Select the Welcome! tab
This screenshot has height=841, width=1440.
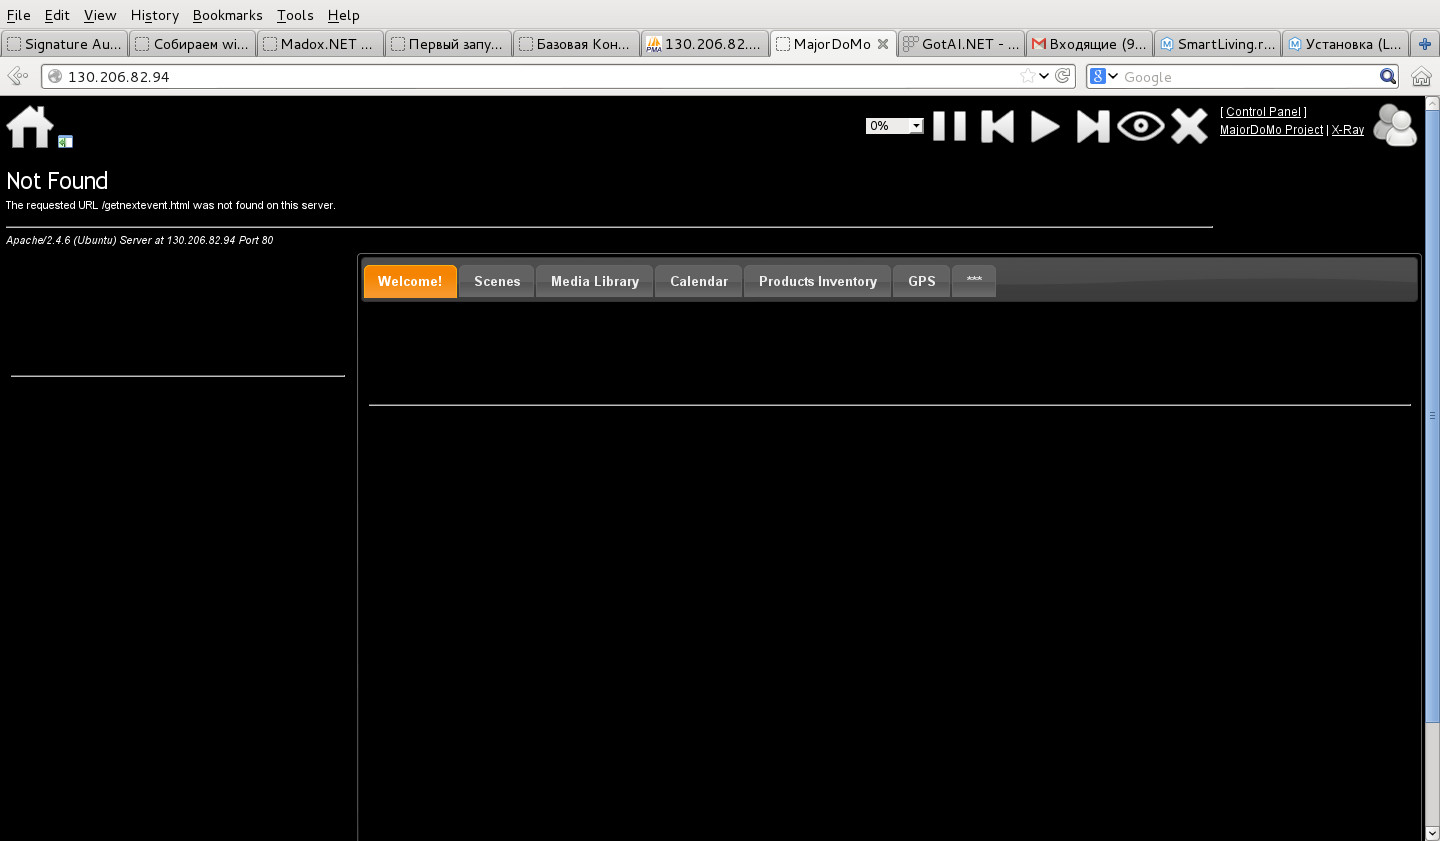410,281
